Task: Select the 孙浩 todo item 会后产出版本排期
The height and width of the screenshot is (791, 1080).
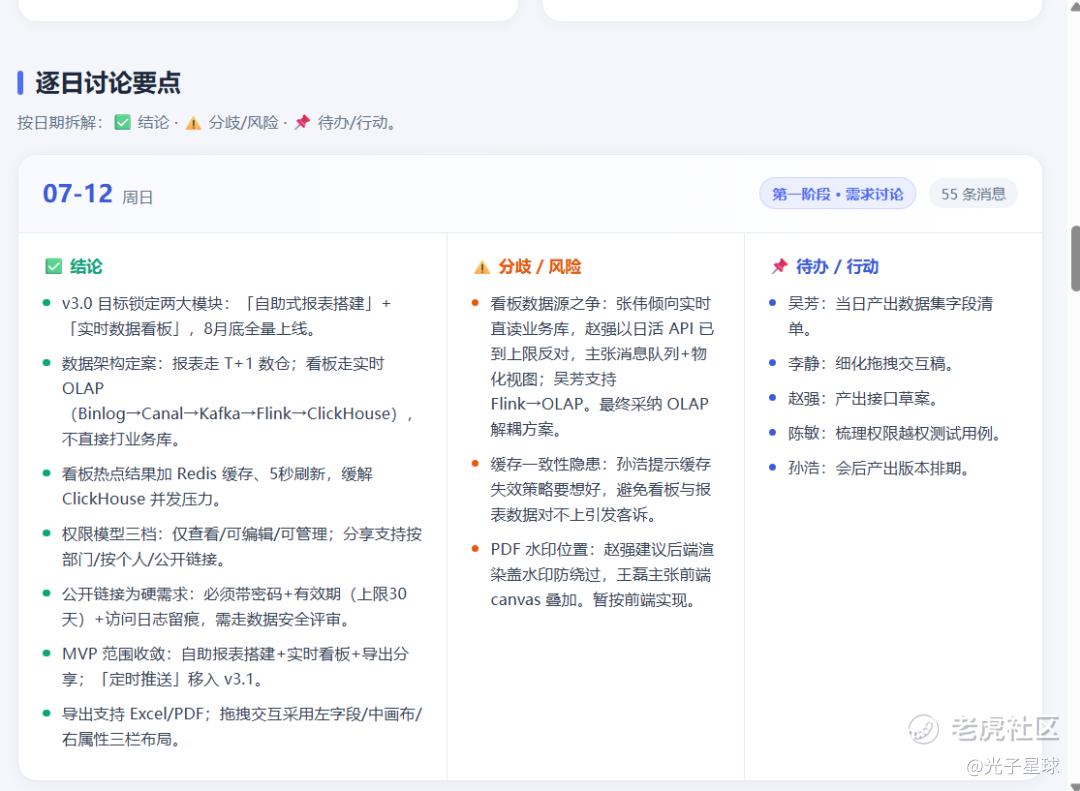Action: click(x=880, y=469)
